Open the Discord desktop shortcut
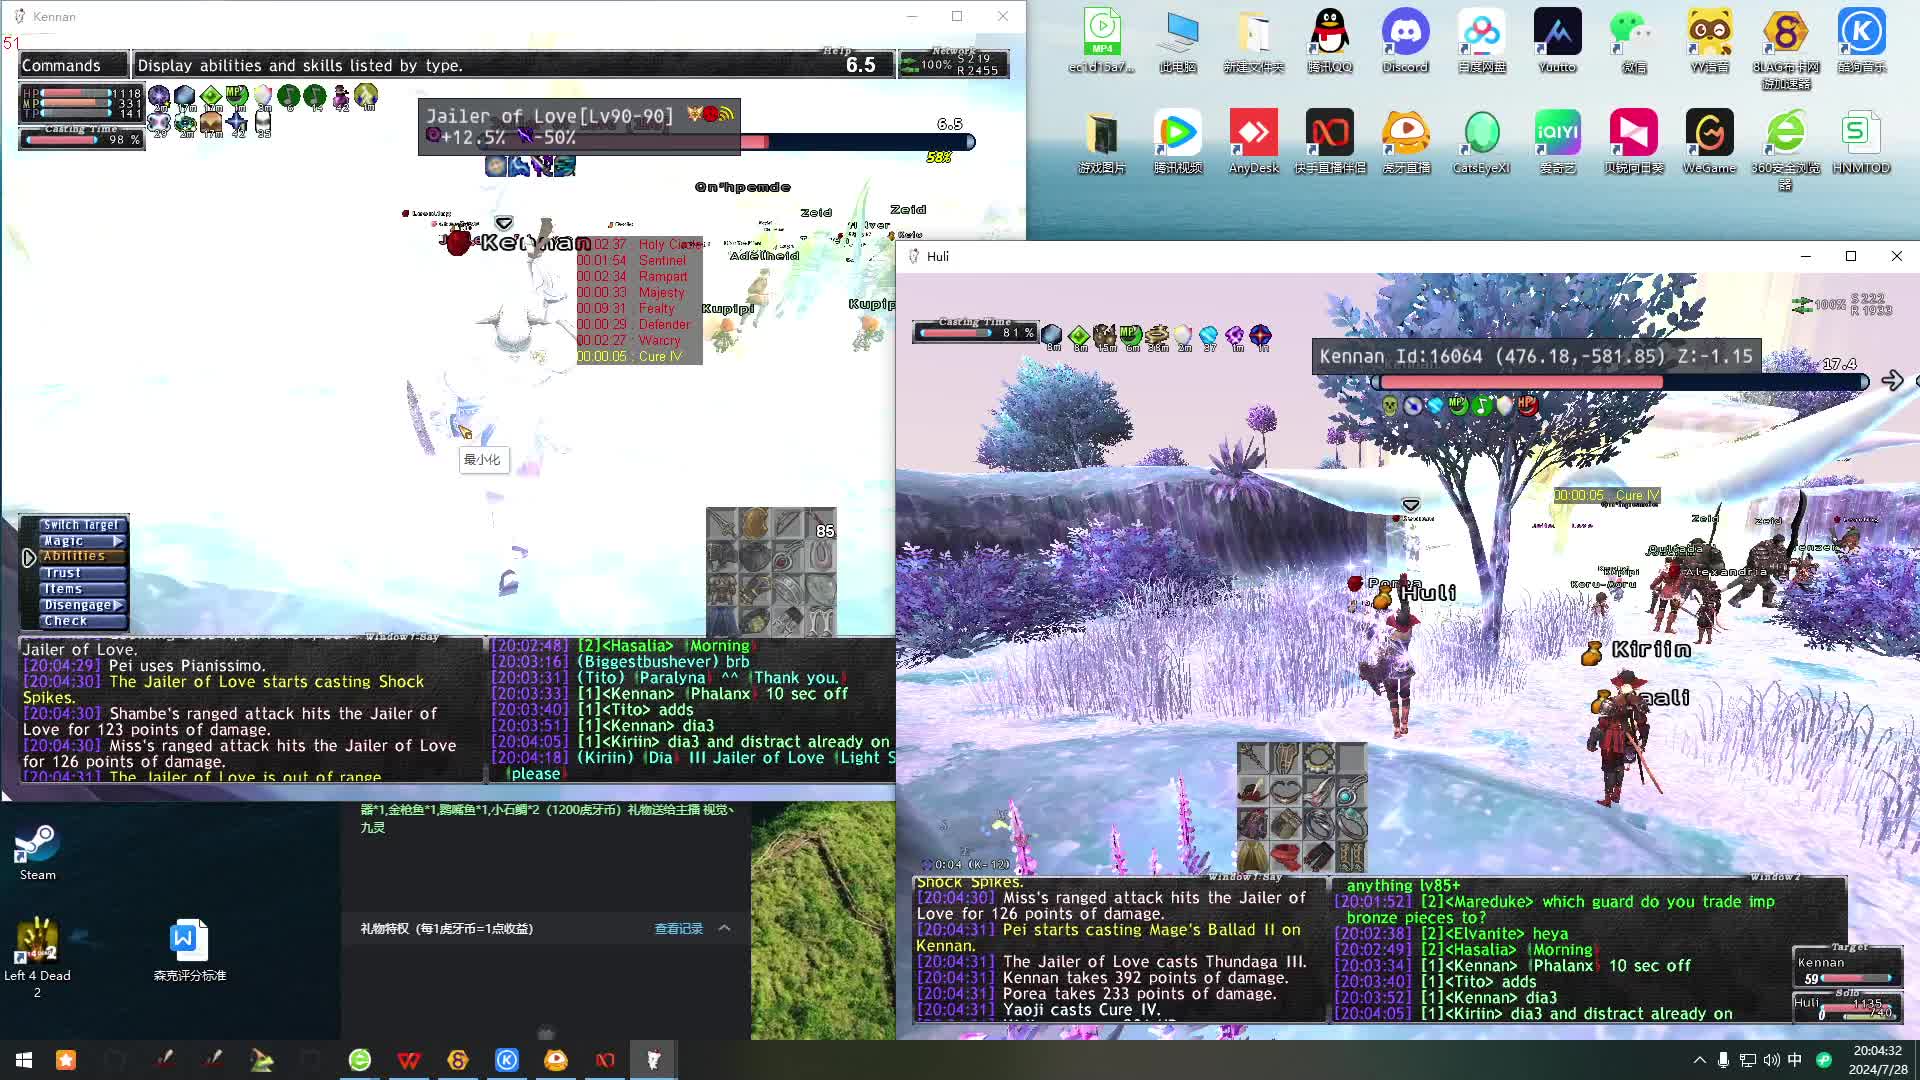 point(1405,33)
